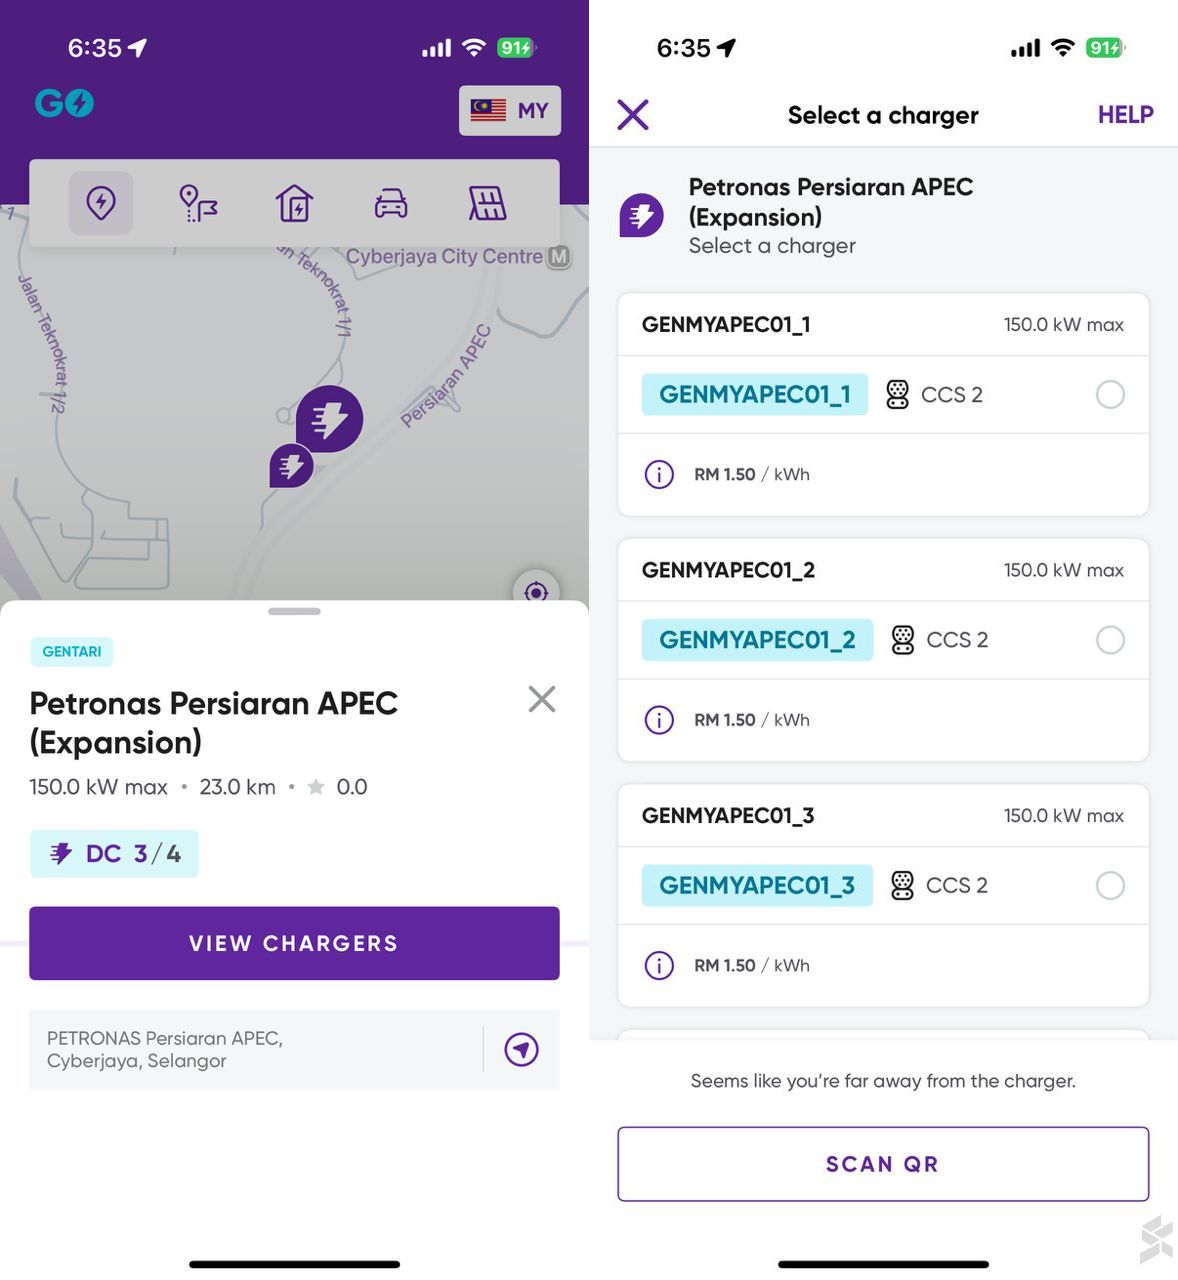Image resolution: width=1178 pixels, height=1280 pixels.
Task: Open HELP on charger selection screen
Action: pyautogui.click(x=1125, y=115)
